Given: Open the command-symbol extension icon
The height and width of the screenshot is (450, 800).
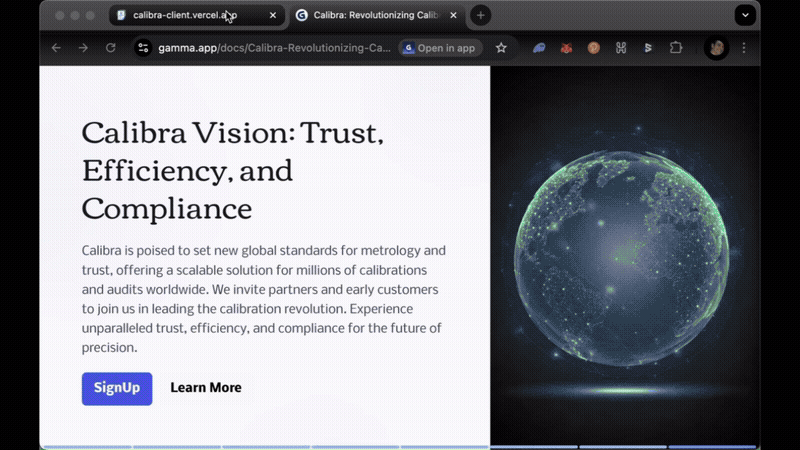Looking at the screenshot, I should [621, 48].
